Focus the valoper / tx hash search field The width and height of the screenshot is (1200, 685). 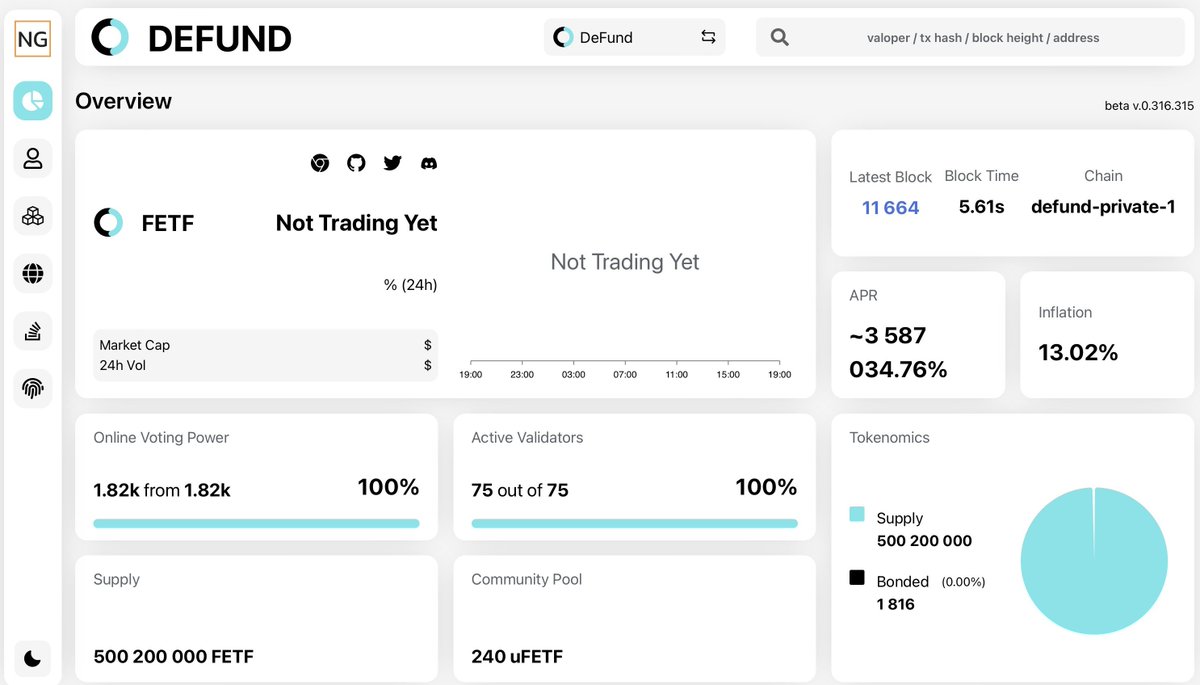[982, 38]
